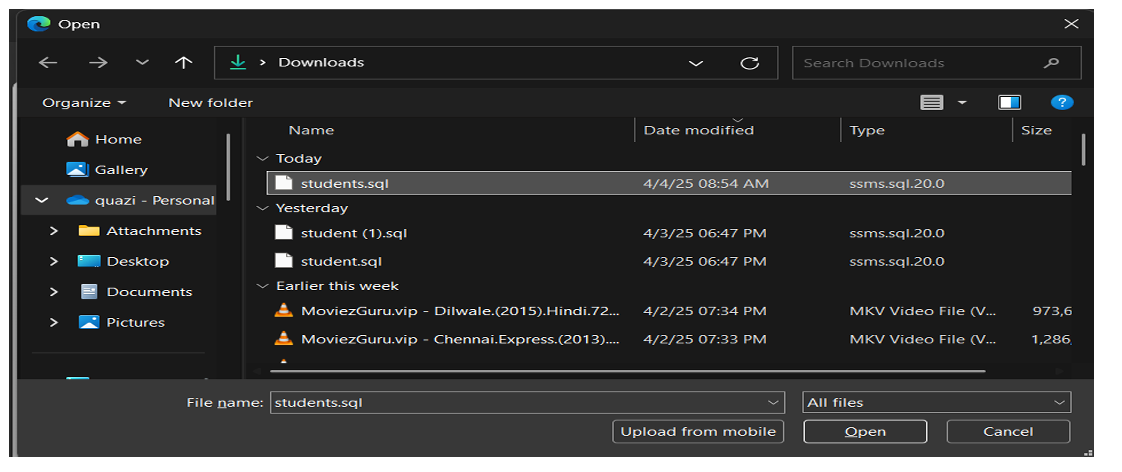
Task: Click the Upload from mobile button
Action: tap(698, 431)
